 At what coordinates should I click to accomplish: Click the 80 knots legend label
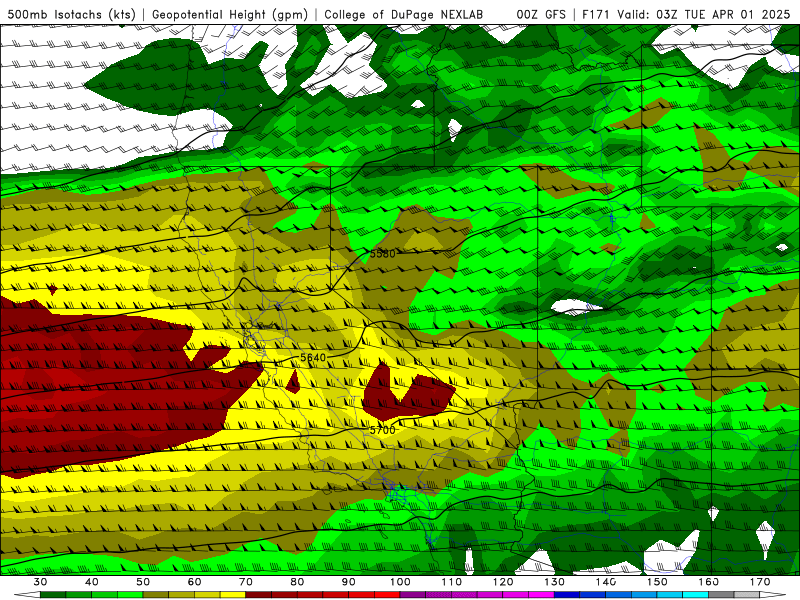click(x=297, y=582)
